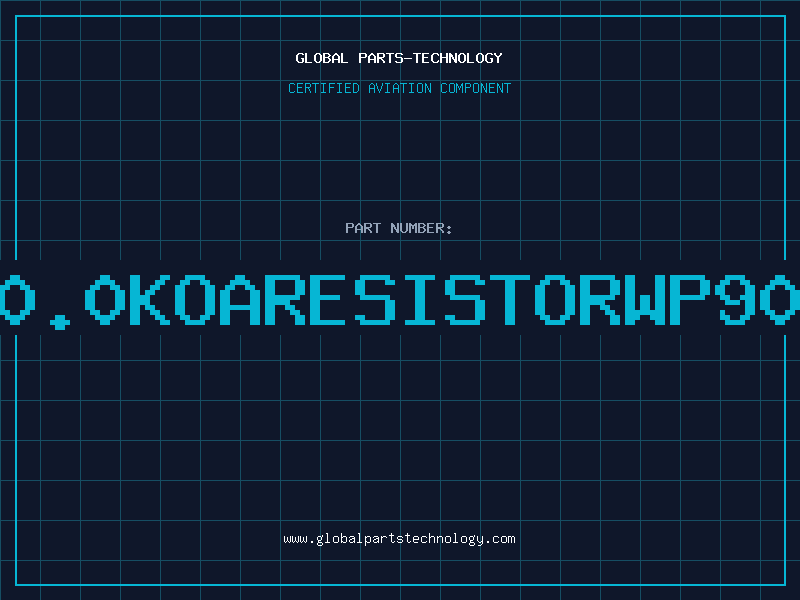Click the word COMPONENT in subtitle
The height and width of the screenshot is (600, 800).
(476, 88)
